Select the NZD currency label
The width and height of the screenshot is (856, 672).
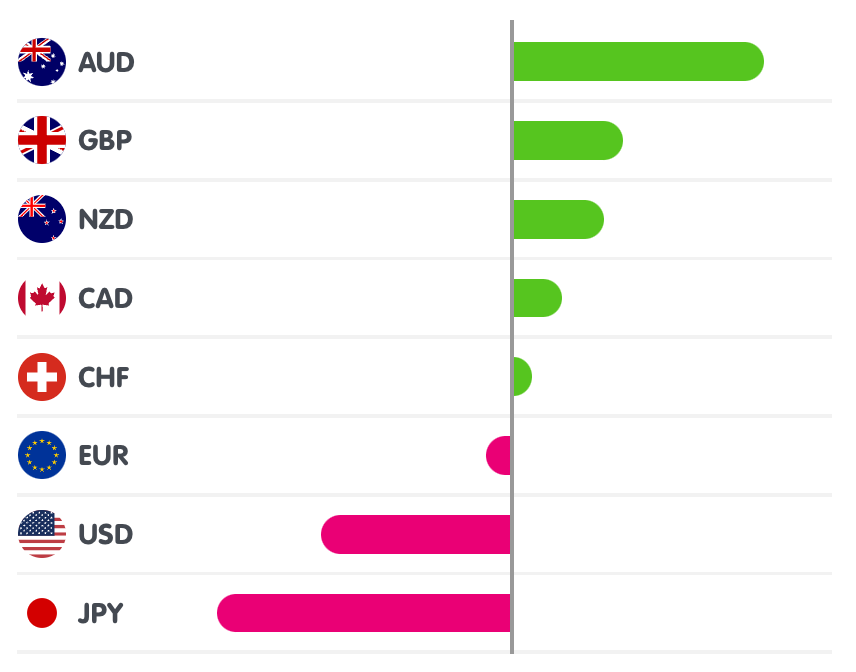pyautogui.click(x=105, y=219)
